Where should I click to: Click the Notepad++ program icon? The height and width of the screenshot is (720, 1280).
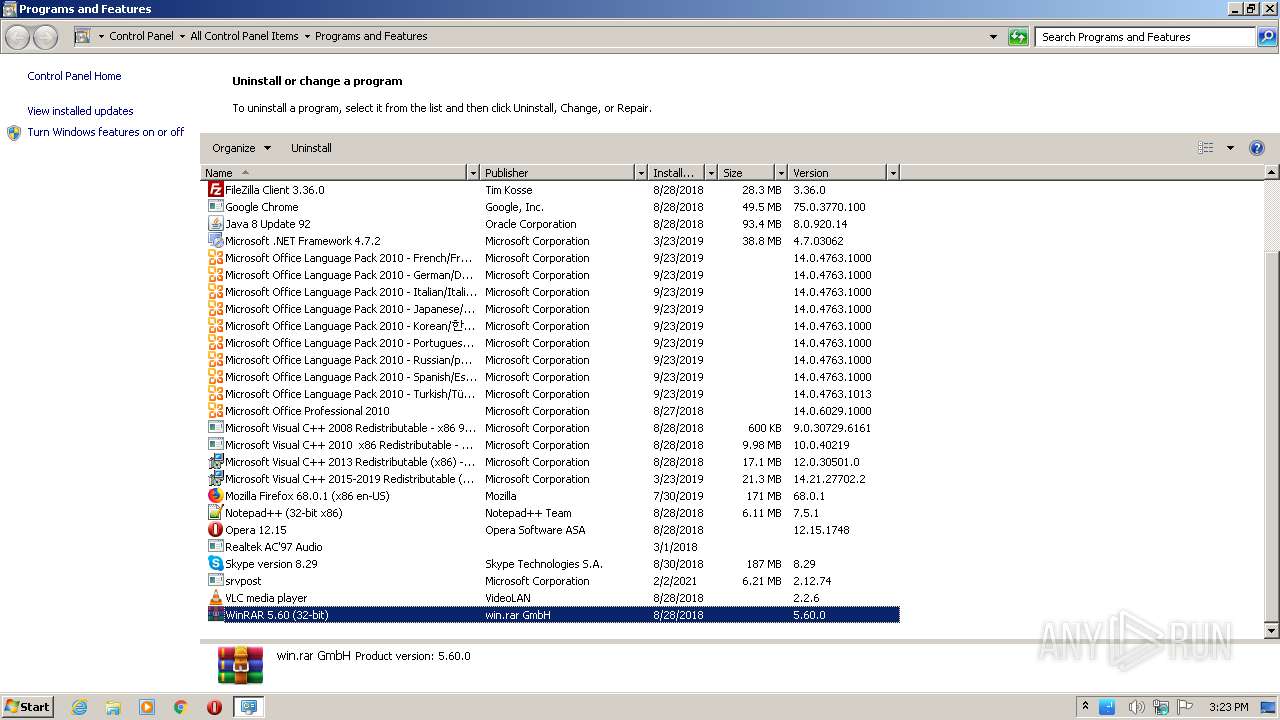[215, 512]
